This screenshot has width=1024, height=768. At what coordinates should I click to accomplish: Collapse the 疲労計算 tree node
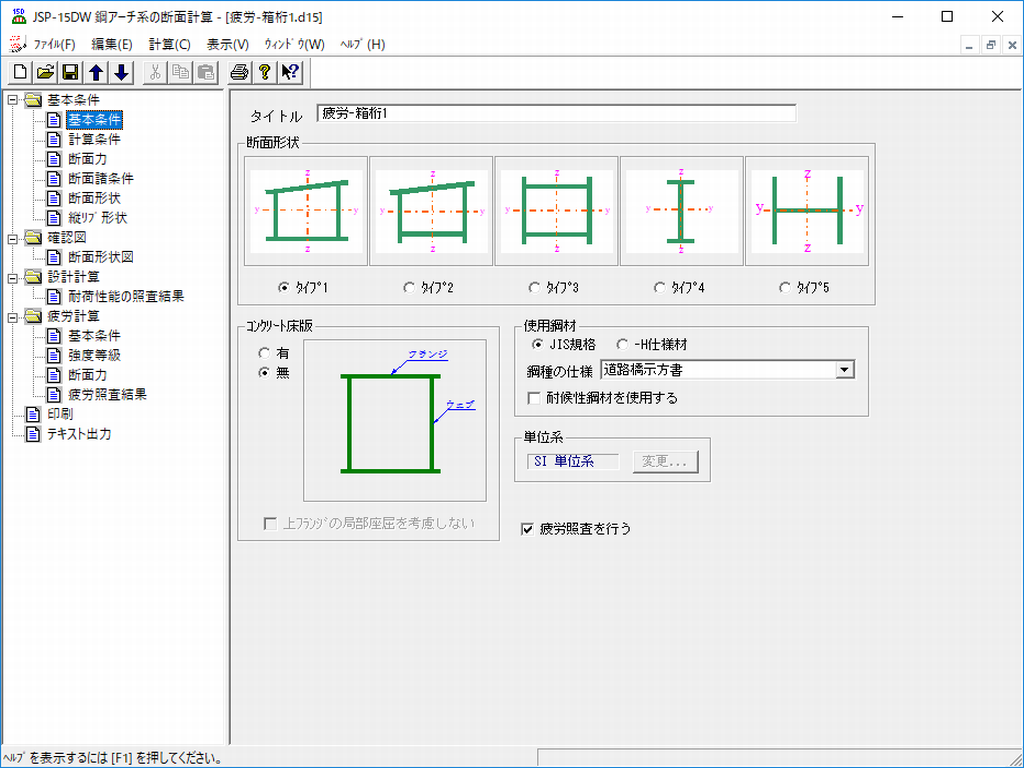point(12,316)
